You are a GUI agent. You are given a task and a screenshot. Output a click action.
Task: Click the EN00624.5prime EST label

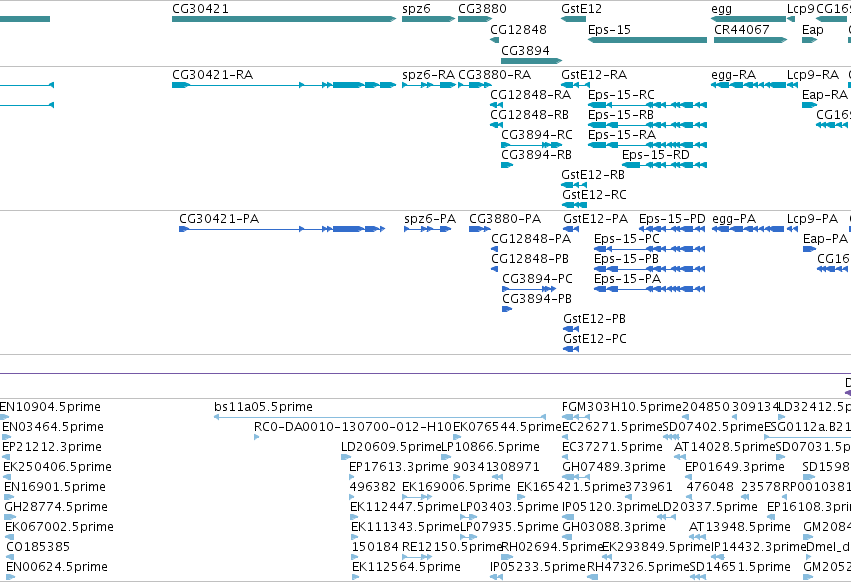tap(57, 567)
